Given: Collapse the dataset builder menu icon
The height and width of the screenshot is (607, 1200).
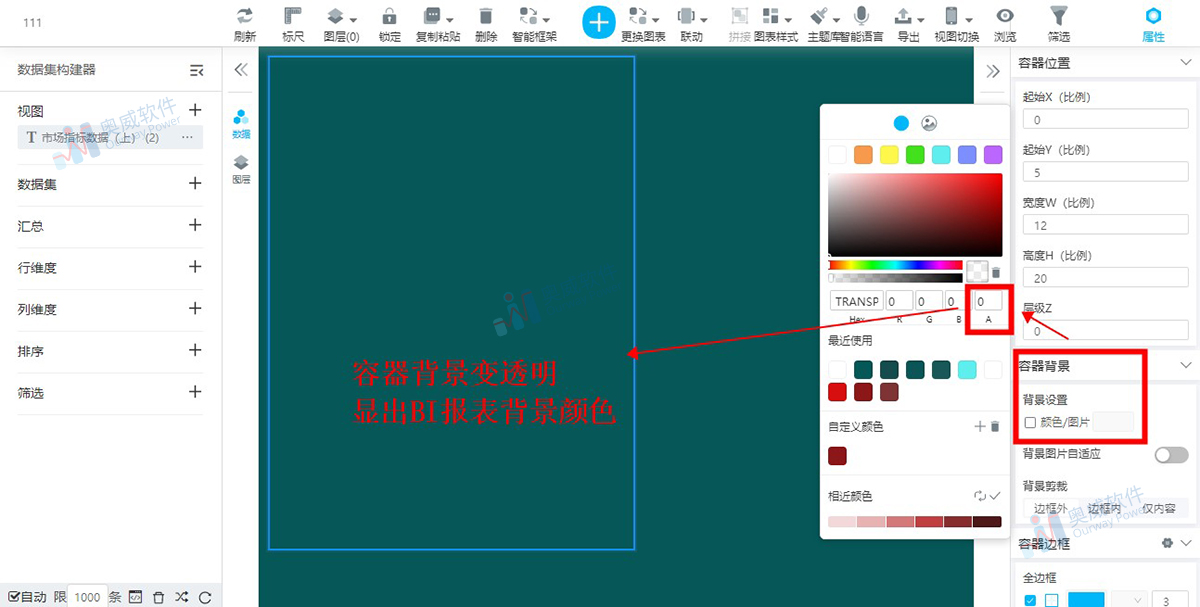Looking at the screenshot, I should 197,70.
